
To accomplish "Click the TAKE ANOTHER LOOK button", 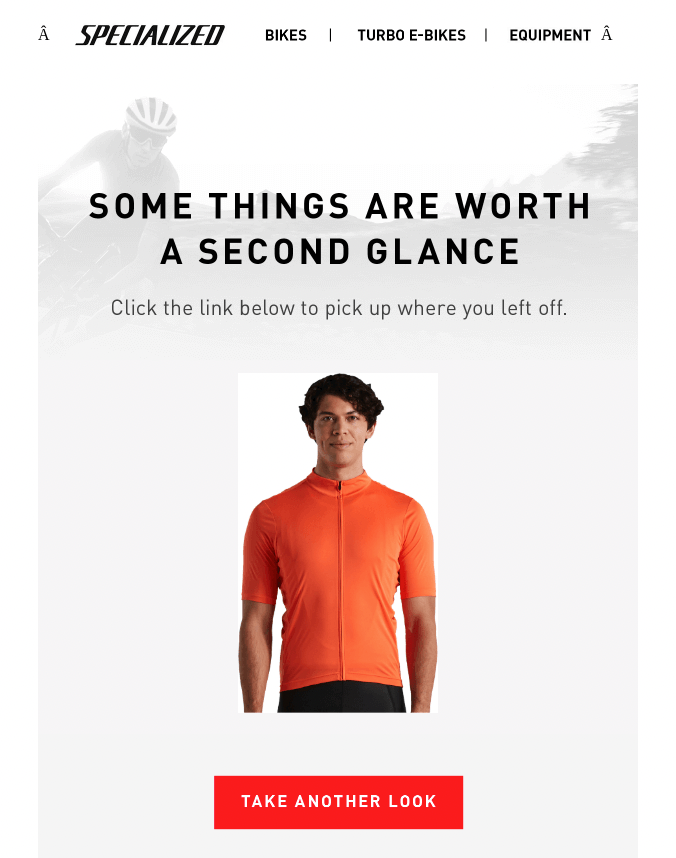I will coord(338,802).
